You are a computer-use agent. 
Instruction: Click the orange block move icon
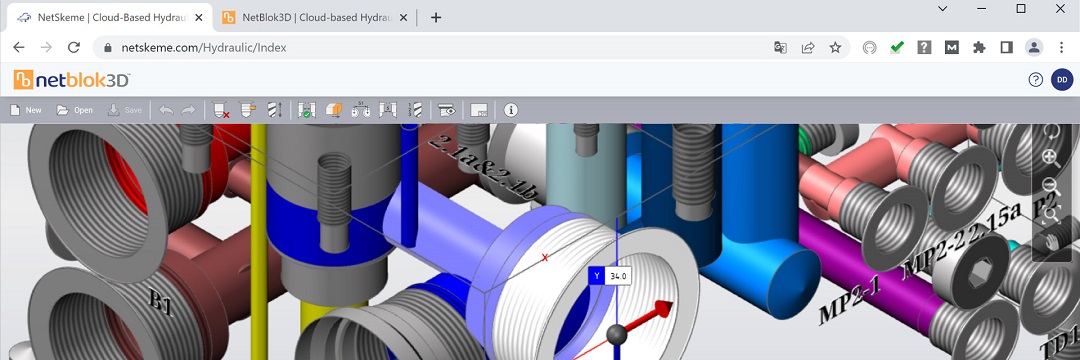(x=334, y=110)
